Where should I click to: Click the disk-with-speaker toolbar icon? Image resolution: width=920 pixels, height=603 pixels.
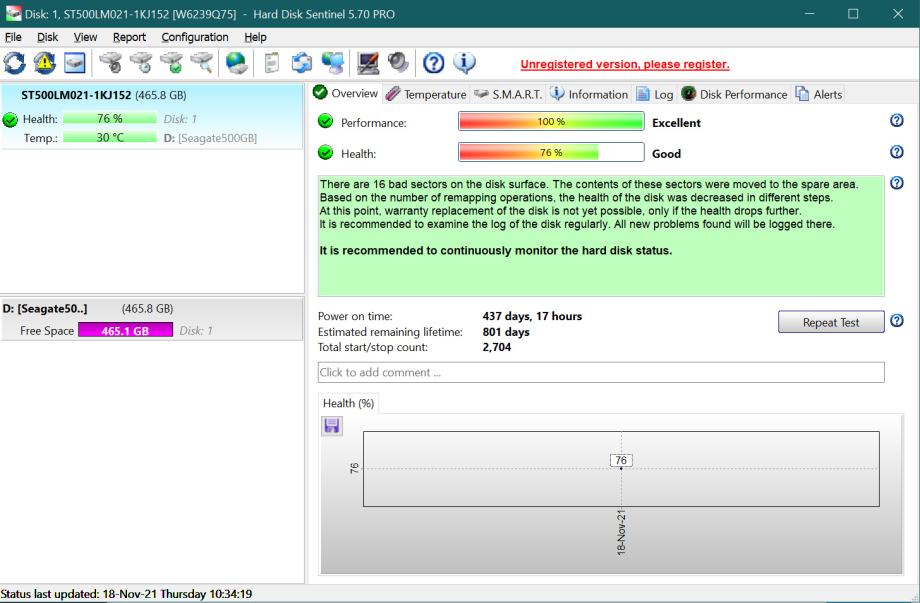(111, 63)
